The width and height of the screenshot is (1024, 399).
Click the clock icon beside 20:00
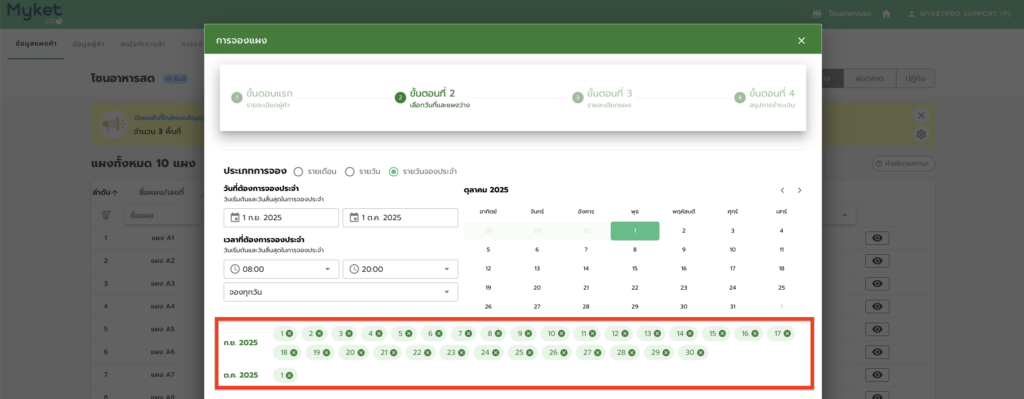coord(355,269)
